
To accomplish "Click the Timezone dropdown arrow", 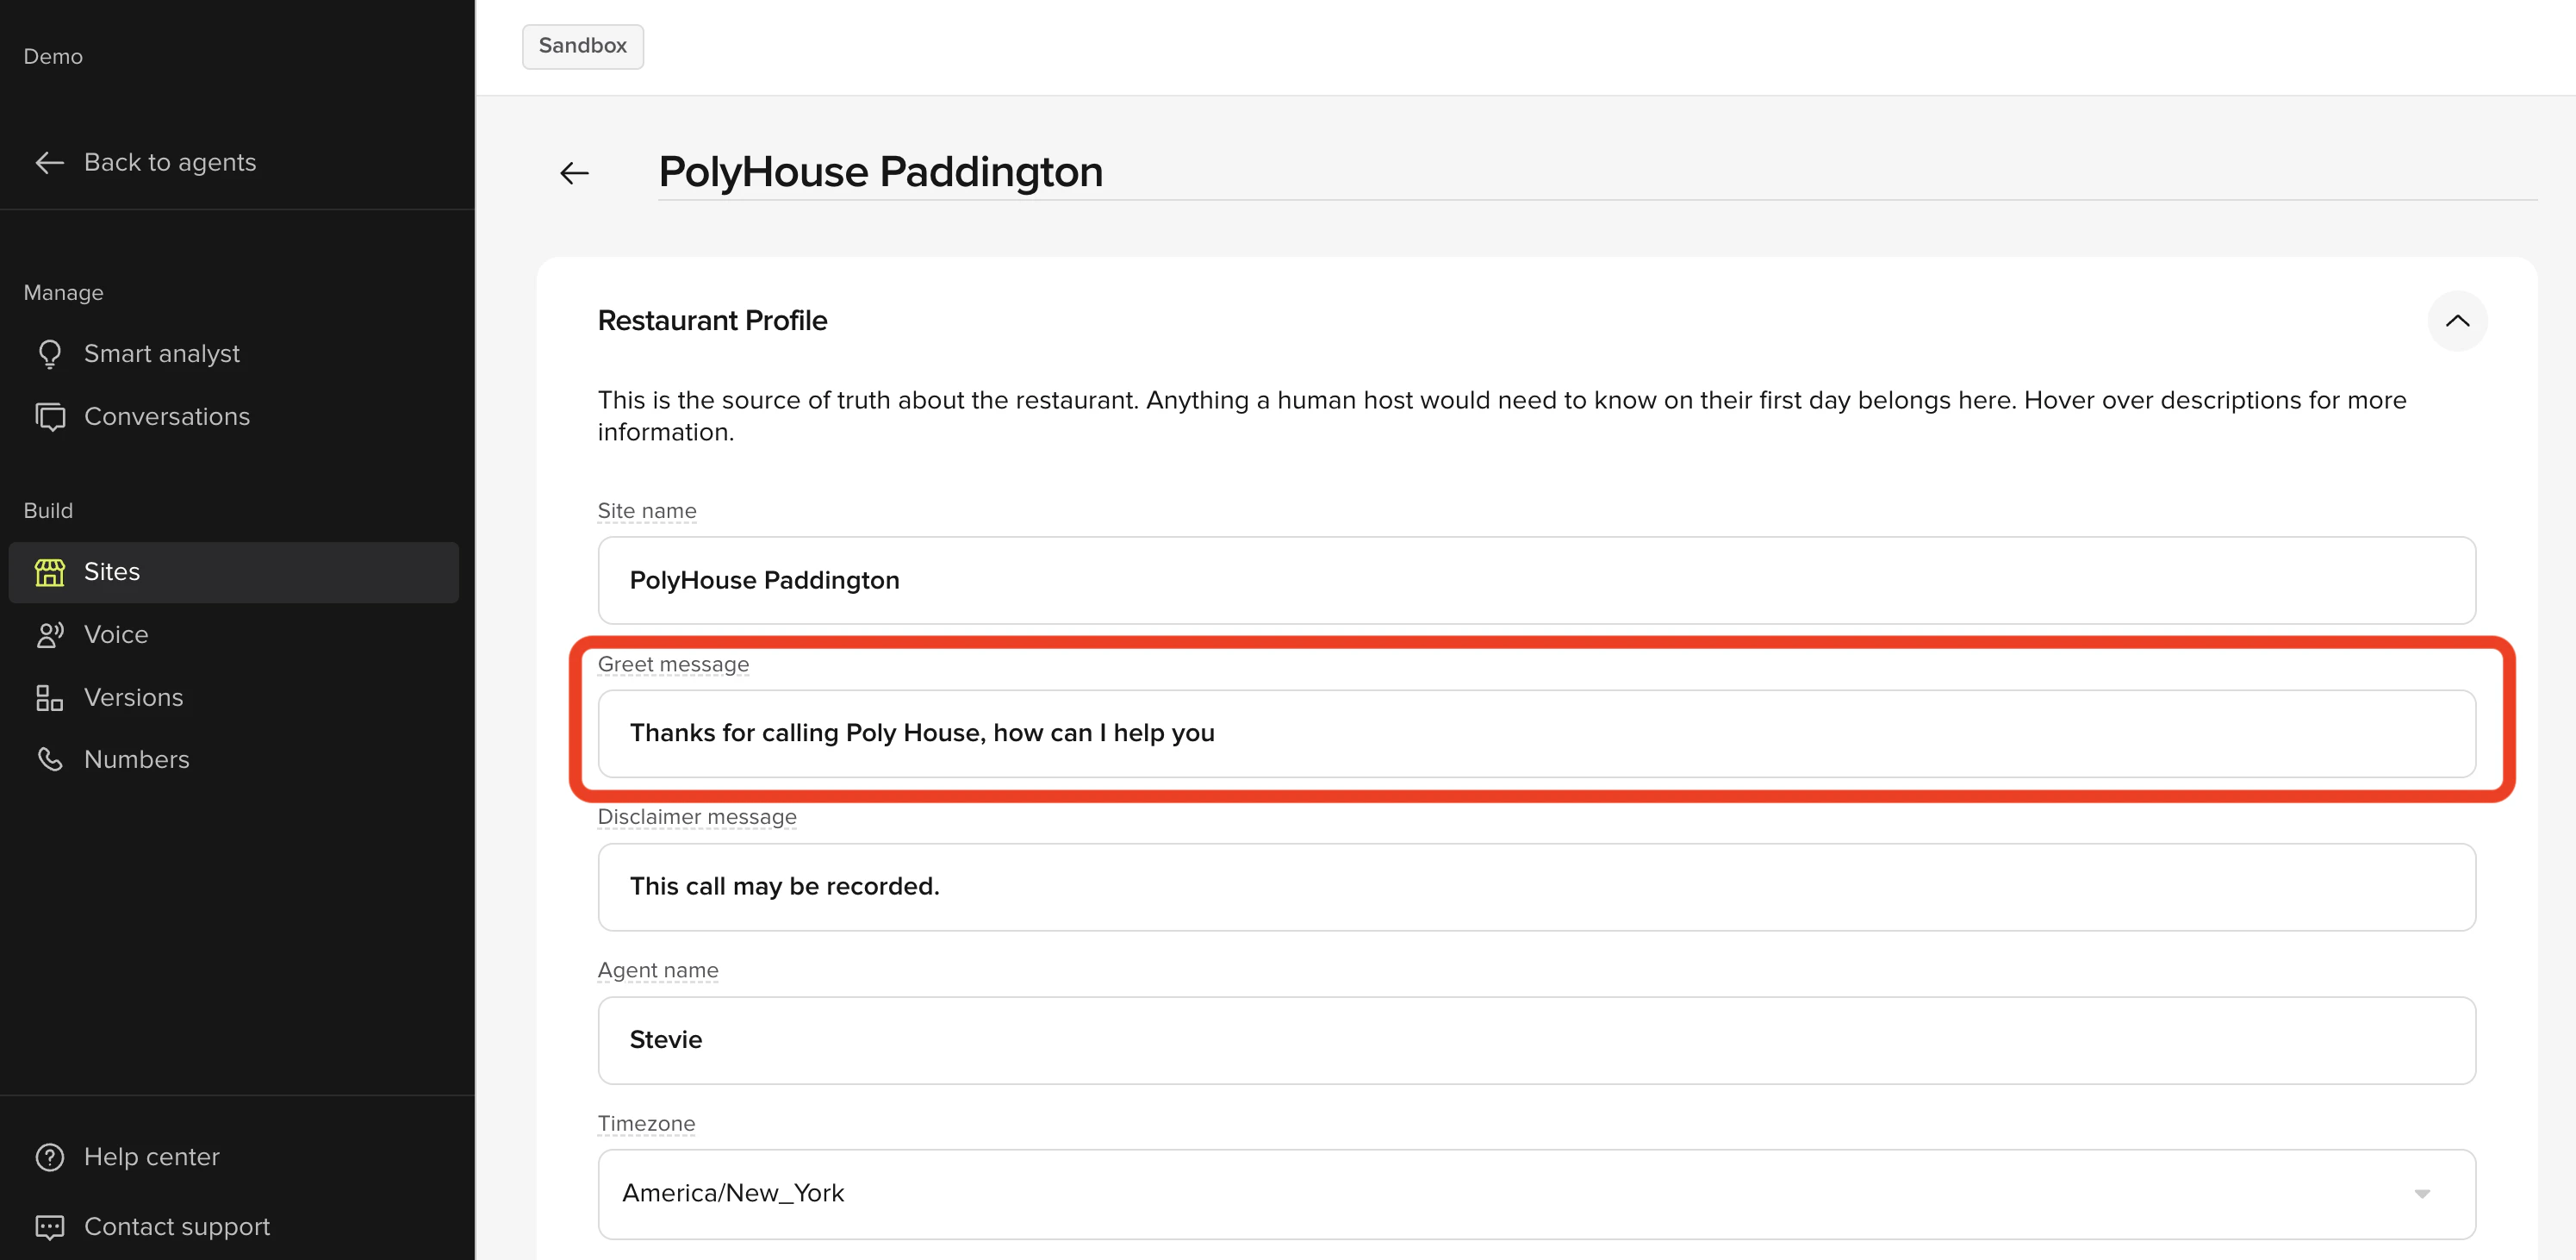I will click(x=2421, y=1194).
